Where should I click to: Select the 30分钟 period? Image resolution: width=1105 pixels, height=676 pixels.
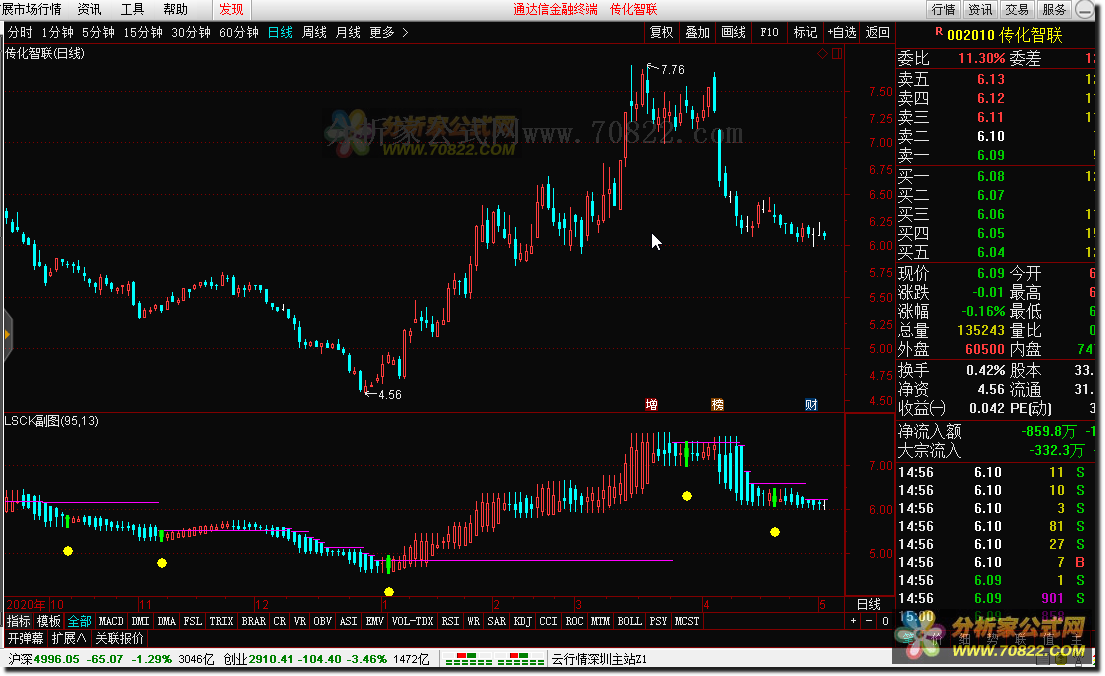point(191,32)
